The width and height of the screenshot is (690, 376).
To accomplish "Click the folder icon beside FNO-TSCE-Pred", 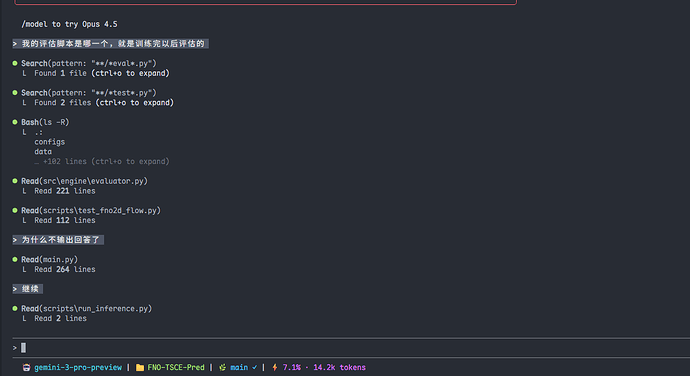I will pyautogui.click(x=140, y=367).
